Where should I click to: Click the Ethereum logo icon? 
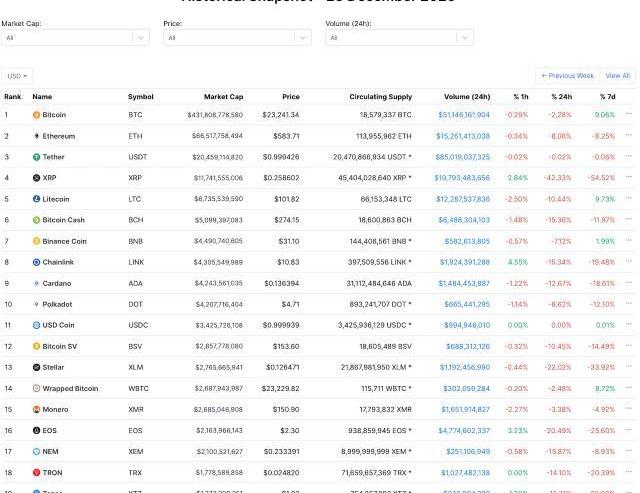tap(37, 136)
